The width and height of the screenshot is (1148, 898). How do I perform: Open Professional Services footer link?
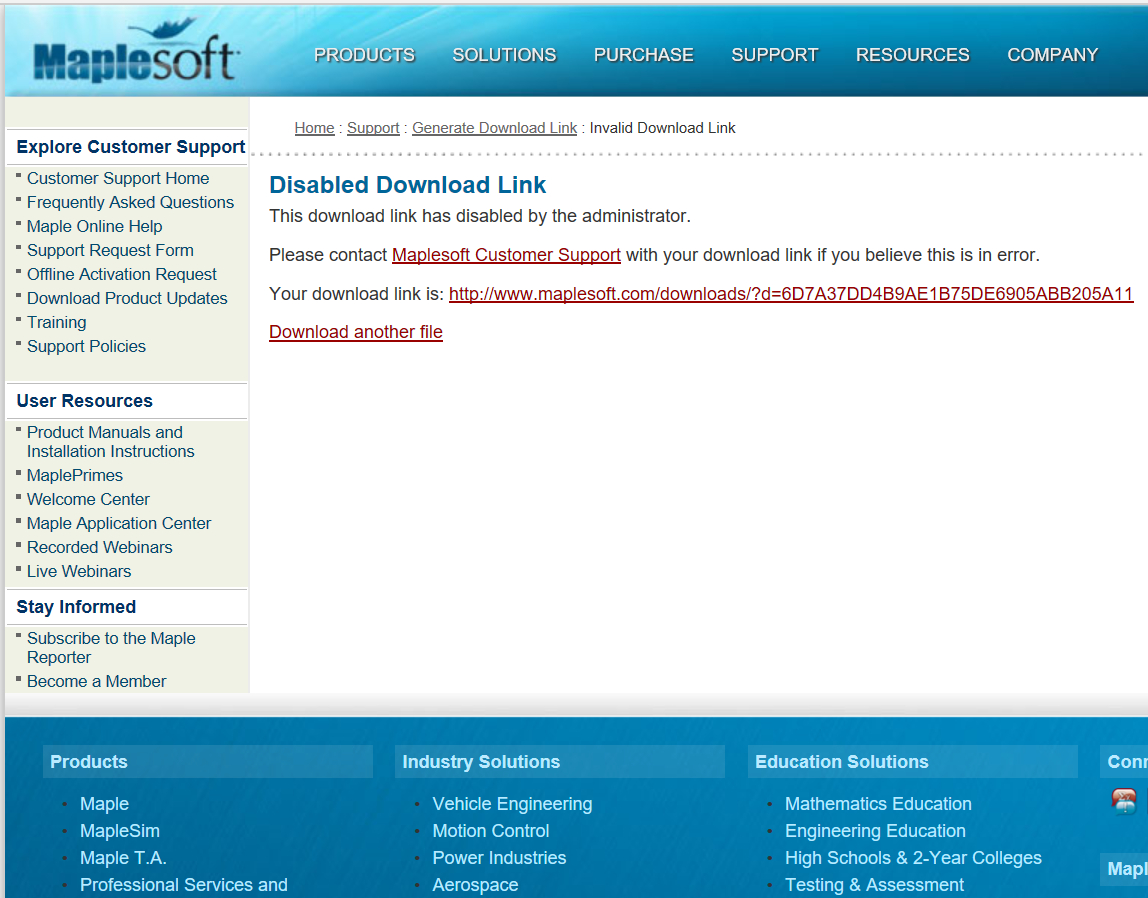click(x=184, y=885)
